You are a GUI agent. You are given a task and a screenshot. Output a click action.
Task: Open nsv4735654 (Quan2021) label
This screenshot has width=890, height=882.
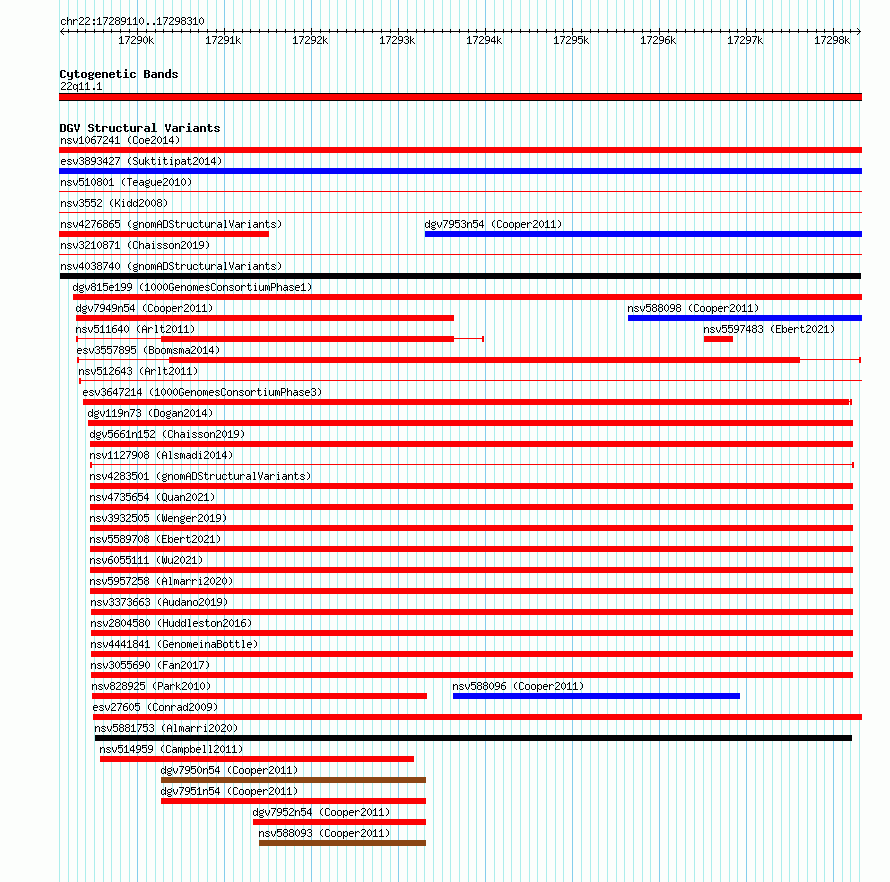pyautogui.click(x=152, y=497)
